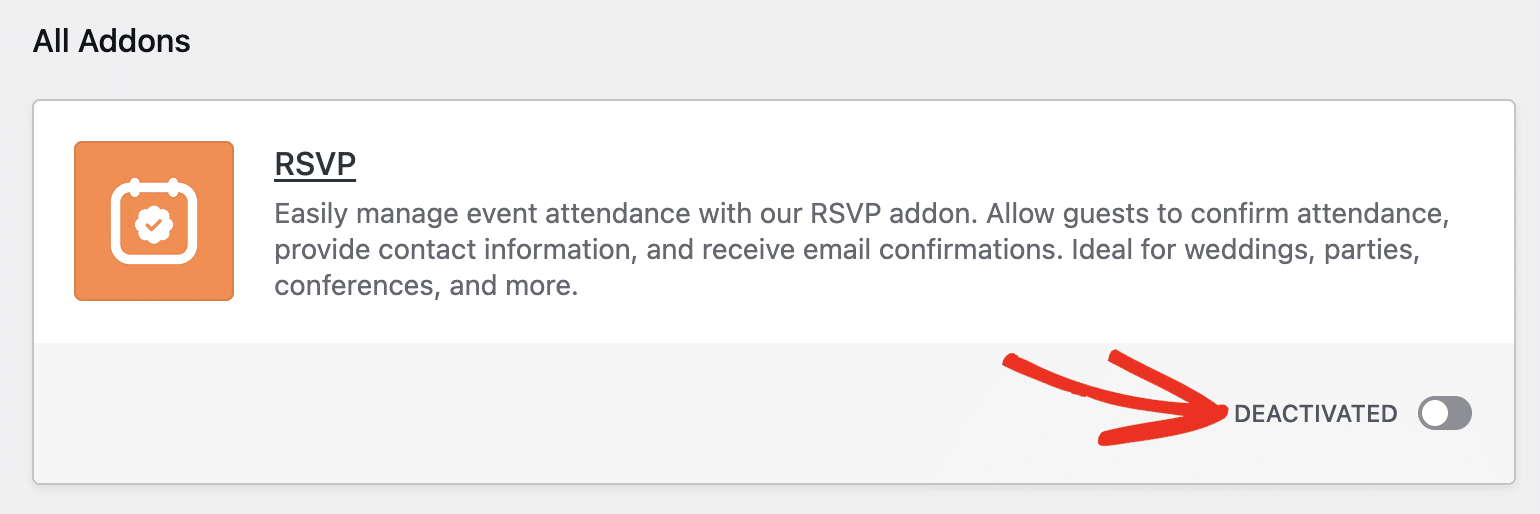Click the gray footer of RSVP card
The height and width of the screenshot is (514, 1540).
tap(774, 413)
